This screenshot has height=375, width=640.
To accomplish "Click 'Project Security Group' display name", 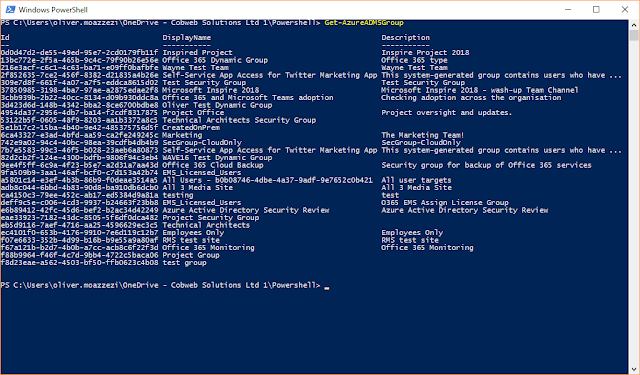I will pos(211,218).
